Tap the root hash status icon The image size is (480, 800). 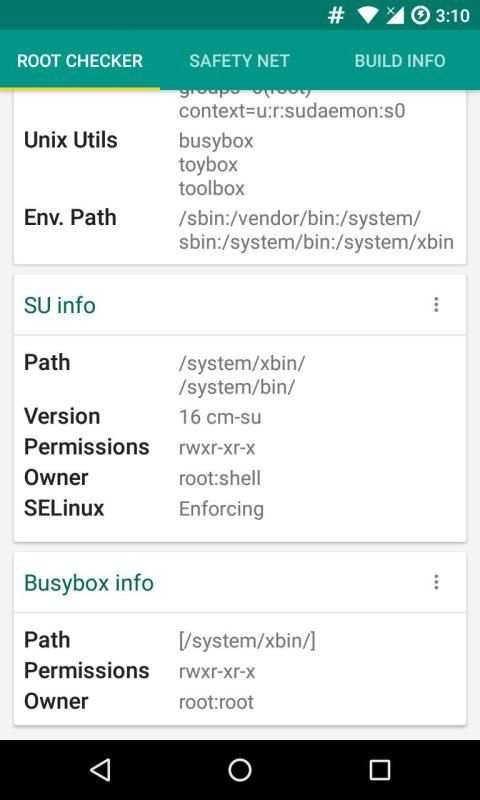pyautogui.click(x=336, y=16)
